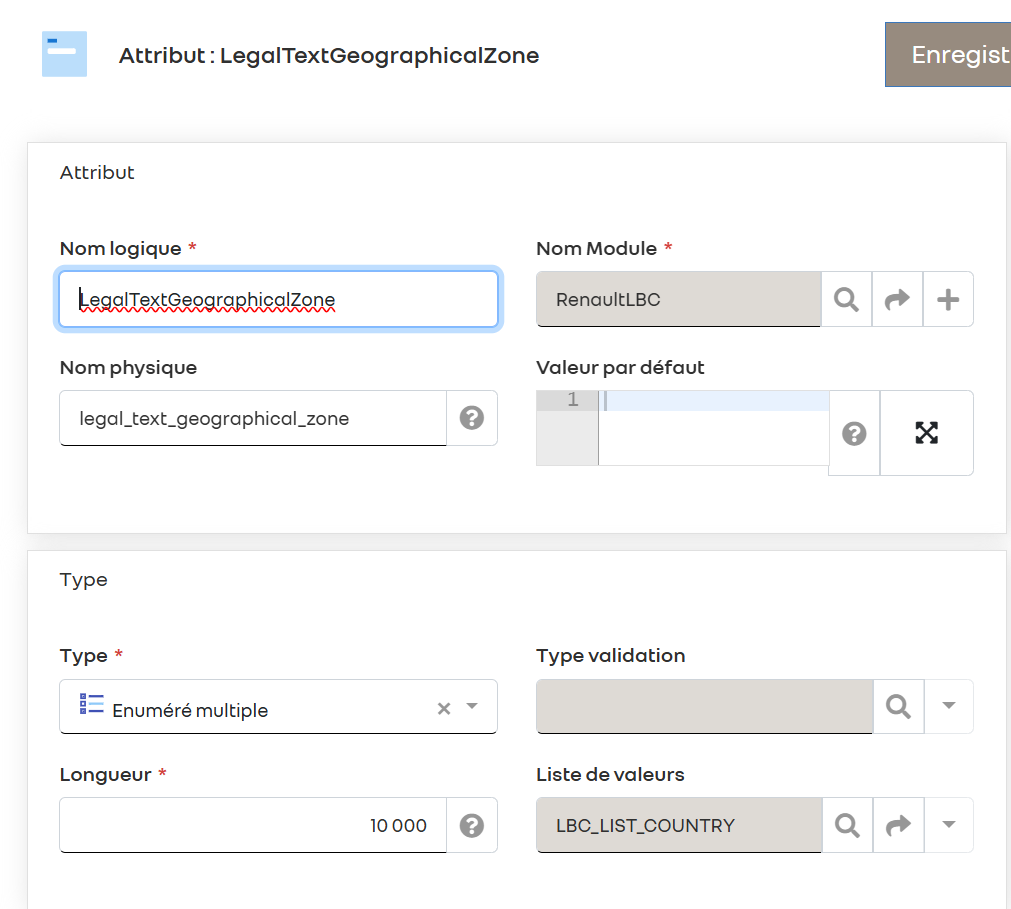Click into the Nom physique field
The height and width of the screenshot is (909, 1011).
[x=252, y=418]
